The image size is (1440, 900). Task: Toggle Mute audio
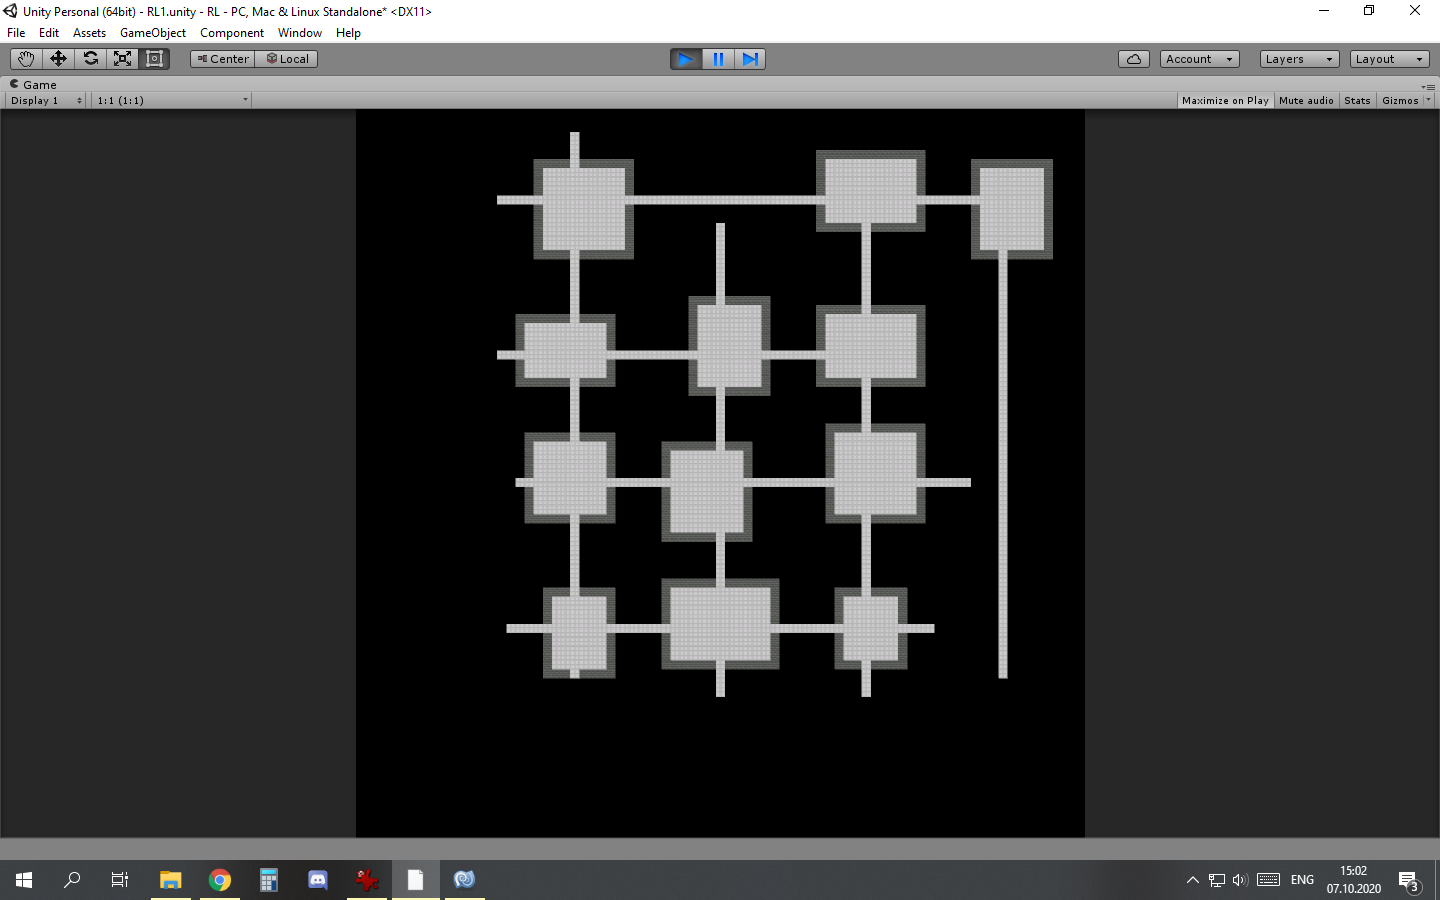pyautogui.click(x=1306, y=100)
